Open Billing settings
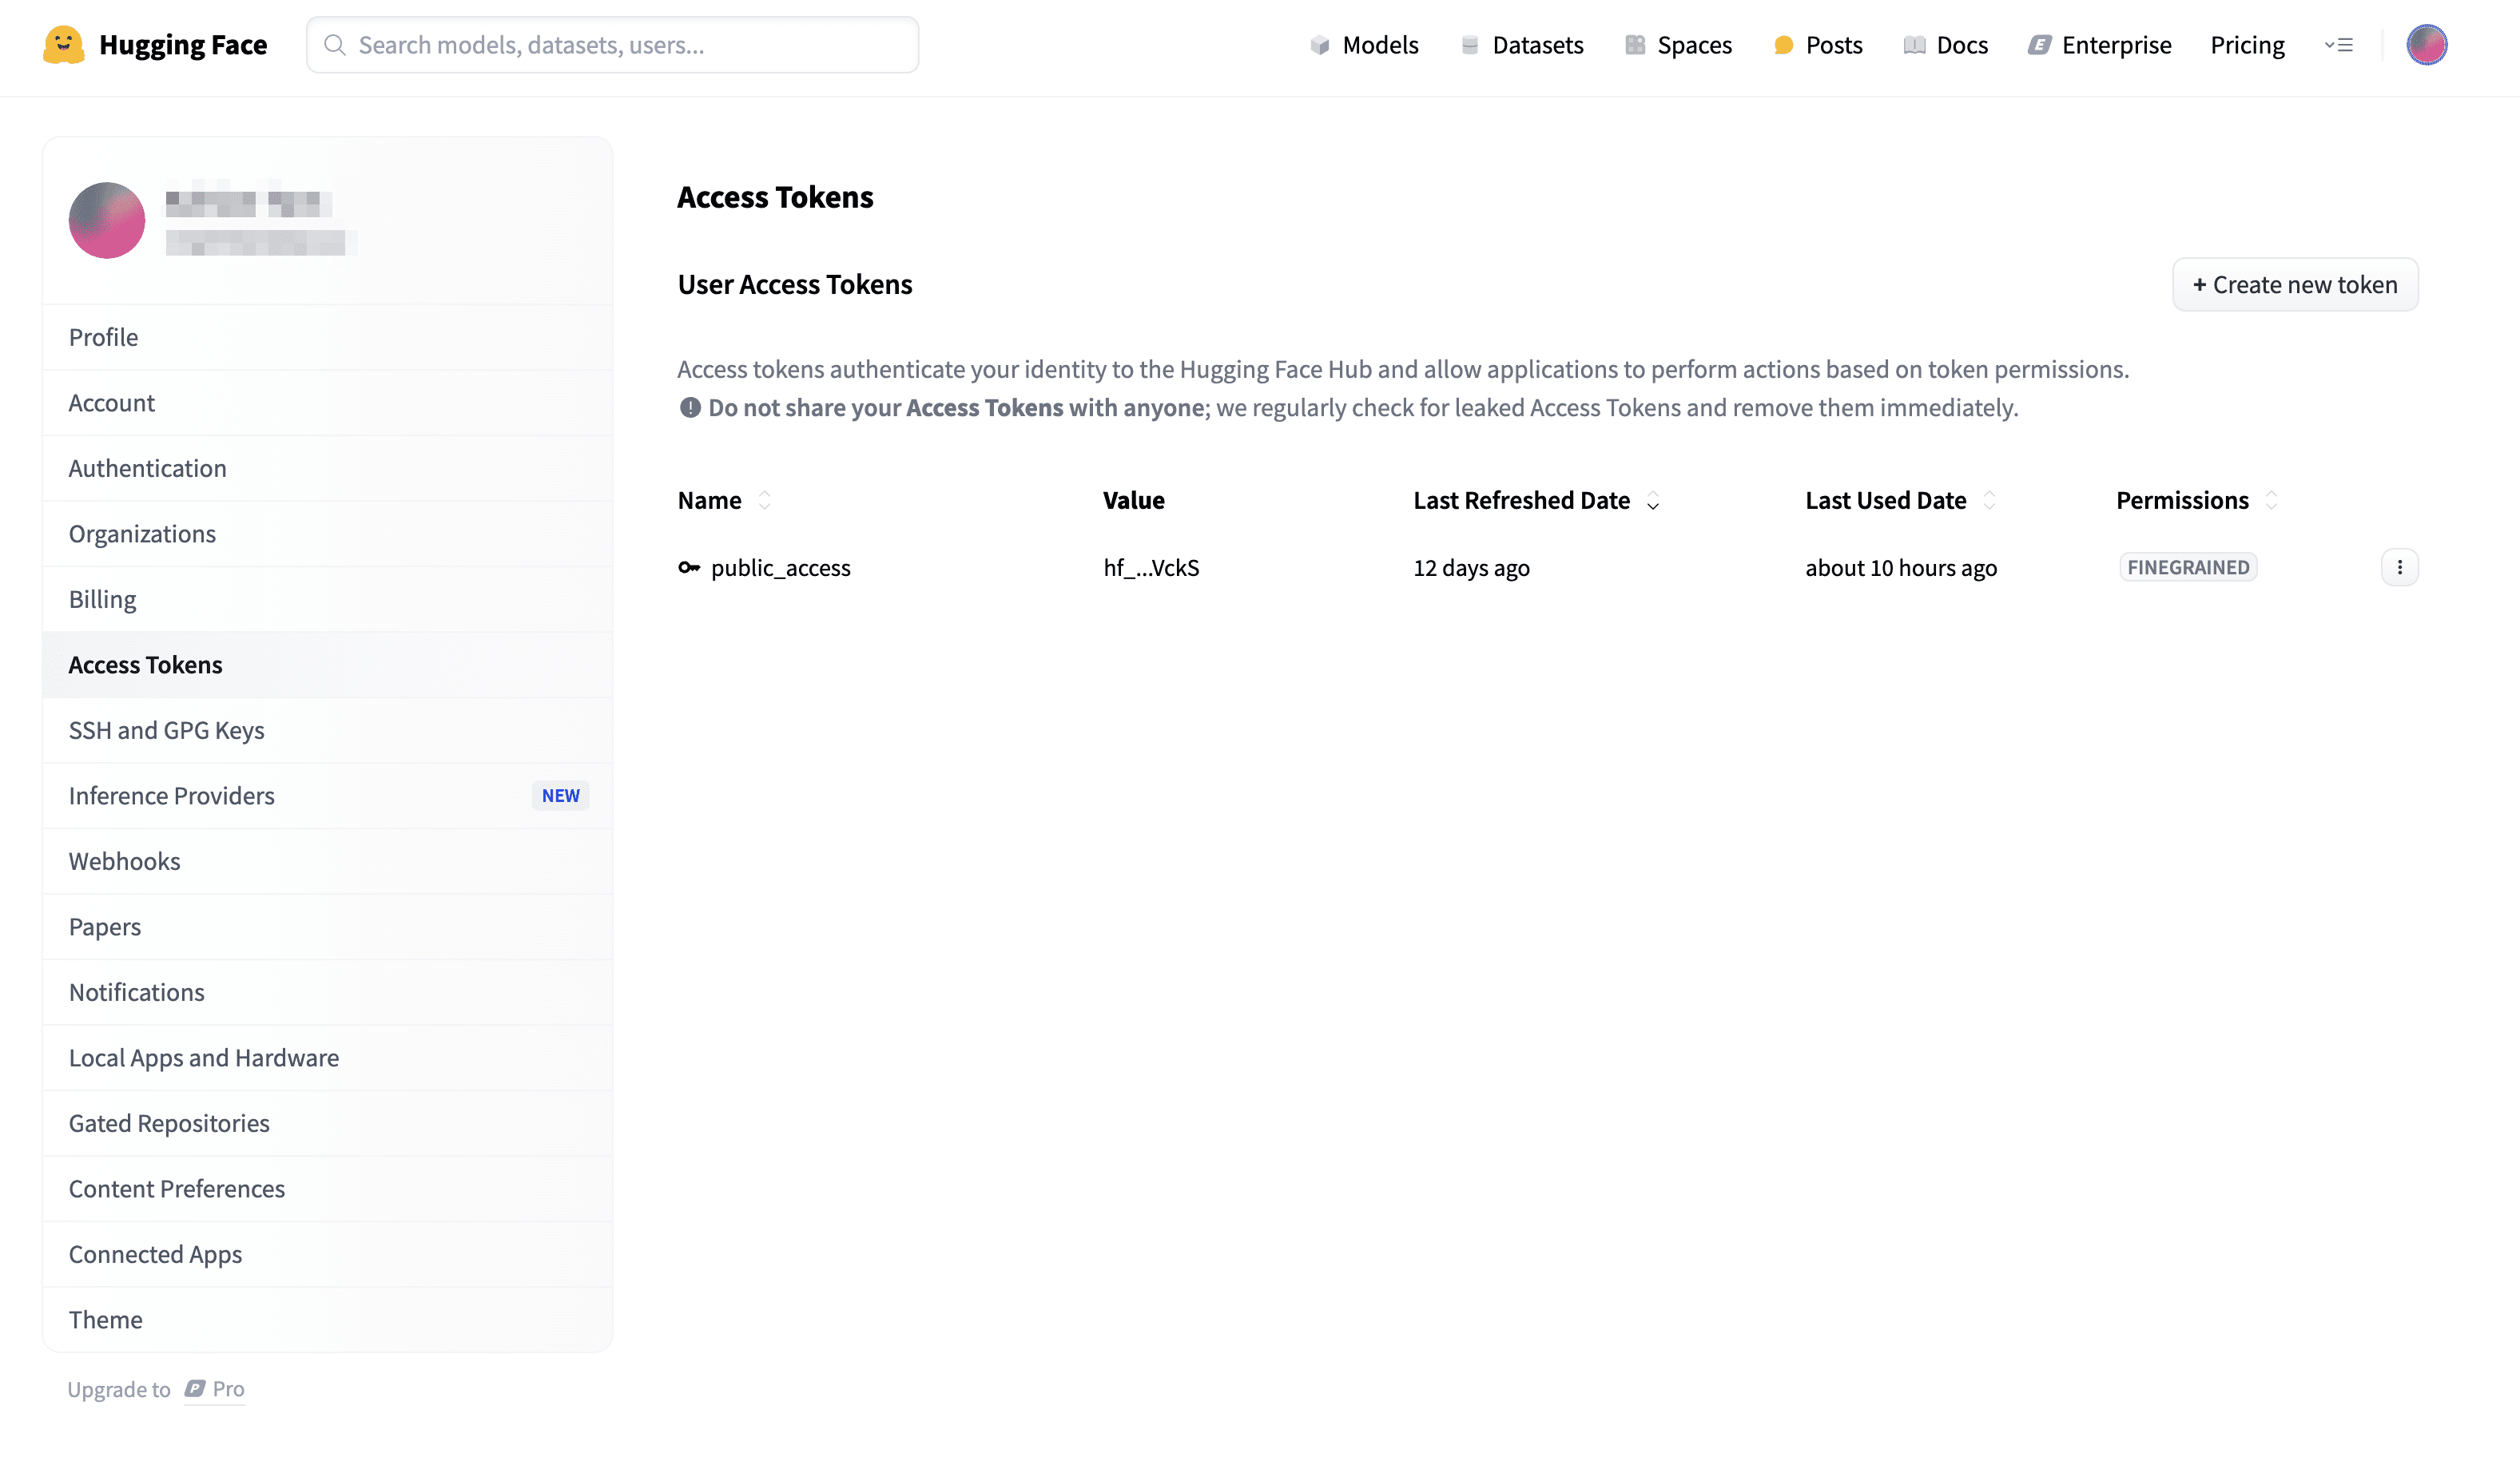Image resolution: width=2520 pixels, height=1465 pixels. (327, 599)
